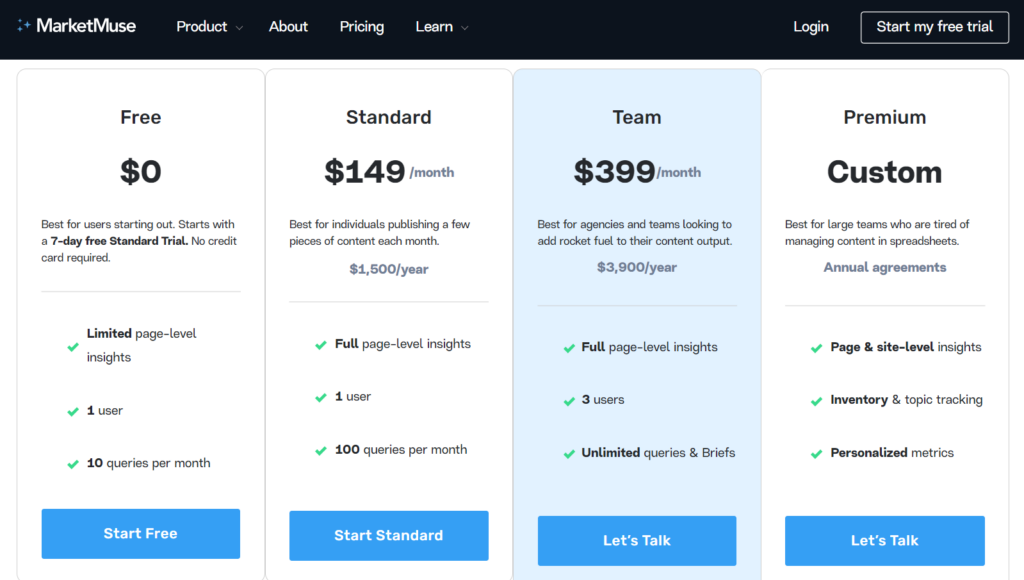Image resolution: width=1024 pixels, height=580 pixels.
Task: Click checkmark beside Standard Full page-level insights
Action: tap(321, 345)
